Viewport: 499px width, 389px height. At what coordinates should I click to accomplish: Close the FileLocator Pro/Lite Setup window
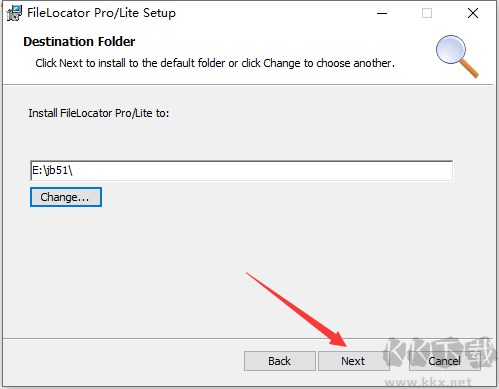473,13
